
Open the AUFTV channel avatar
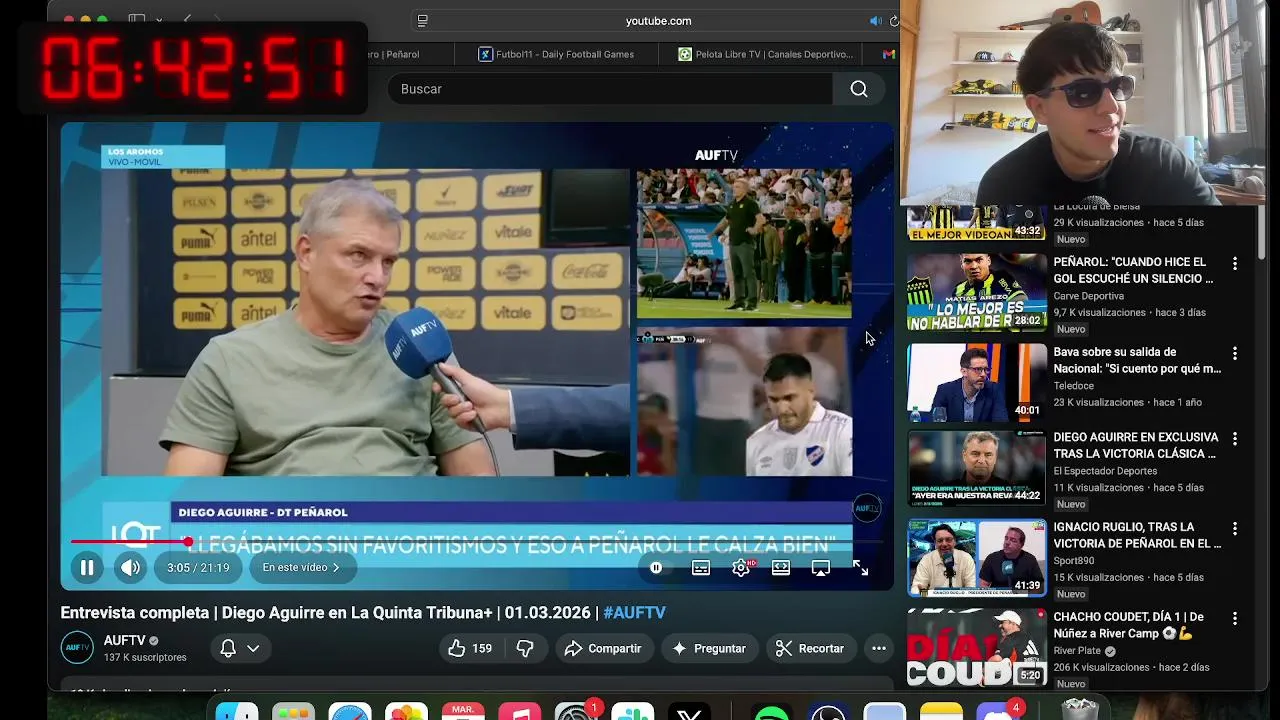[x=77, y=648]
